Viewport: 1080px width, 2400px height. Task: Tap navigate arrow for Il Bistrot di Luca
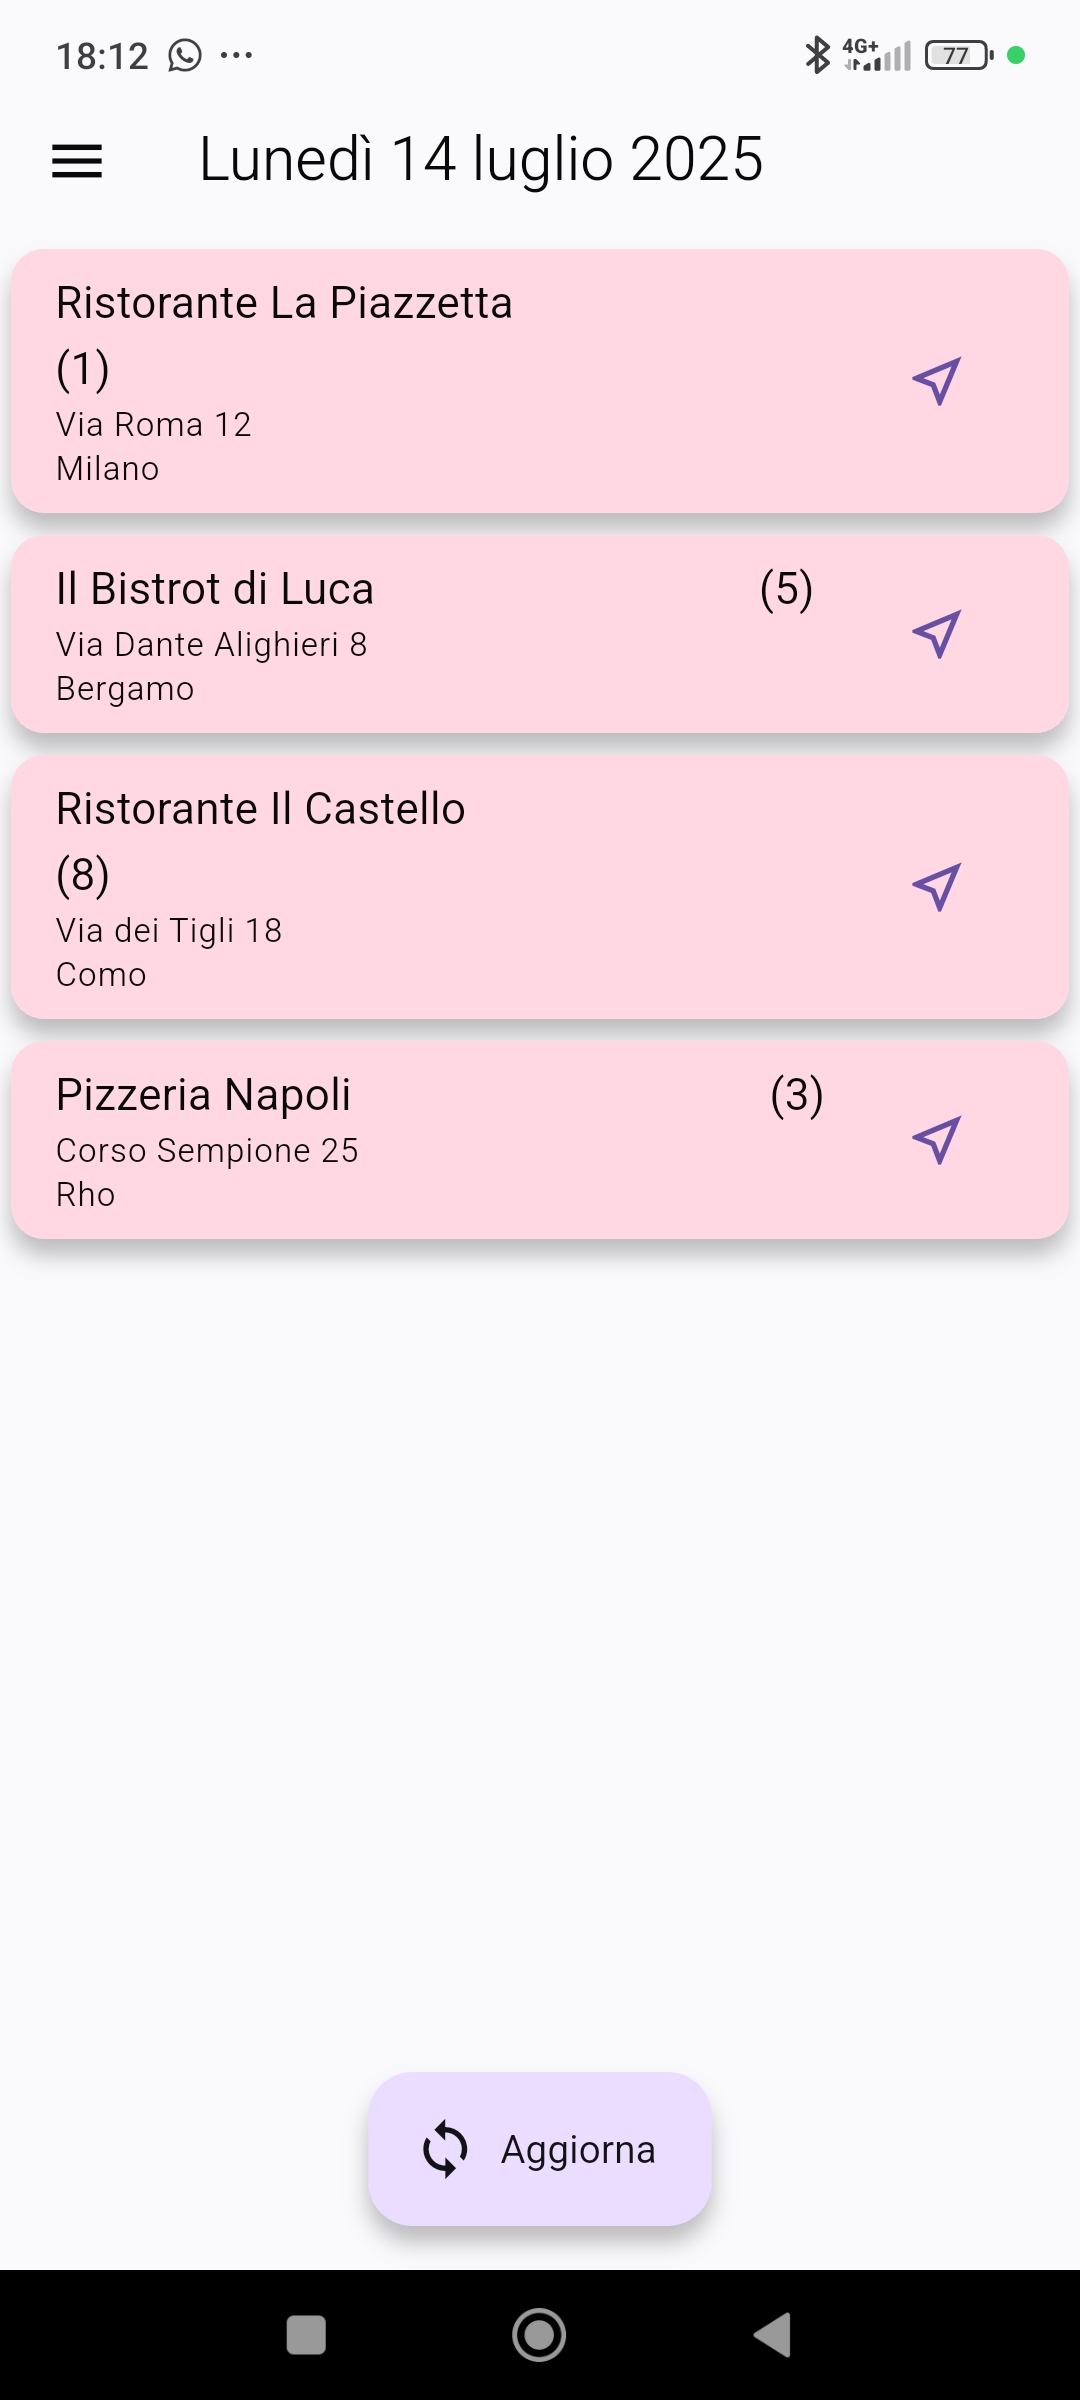click(936, 634)
